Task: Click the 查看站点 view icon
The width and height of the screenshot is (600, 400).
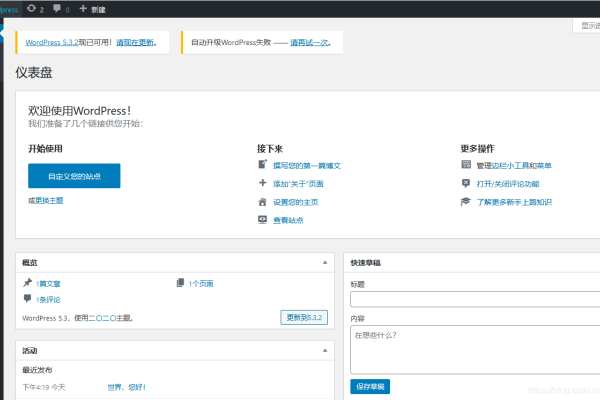Action: [x=262, y=219]
